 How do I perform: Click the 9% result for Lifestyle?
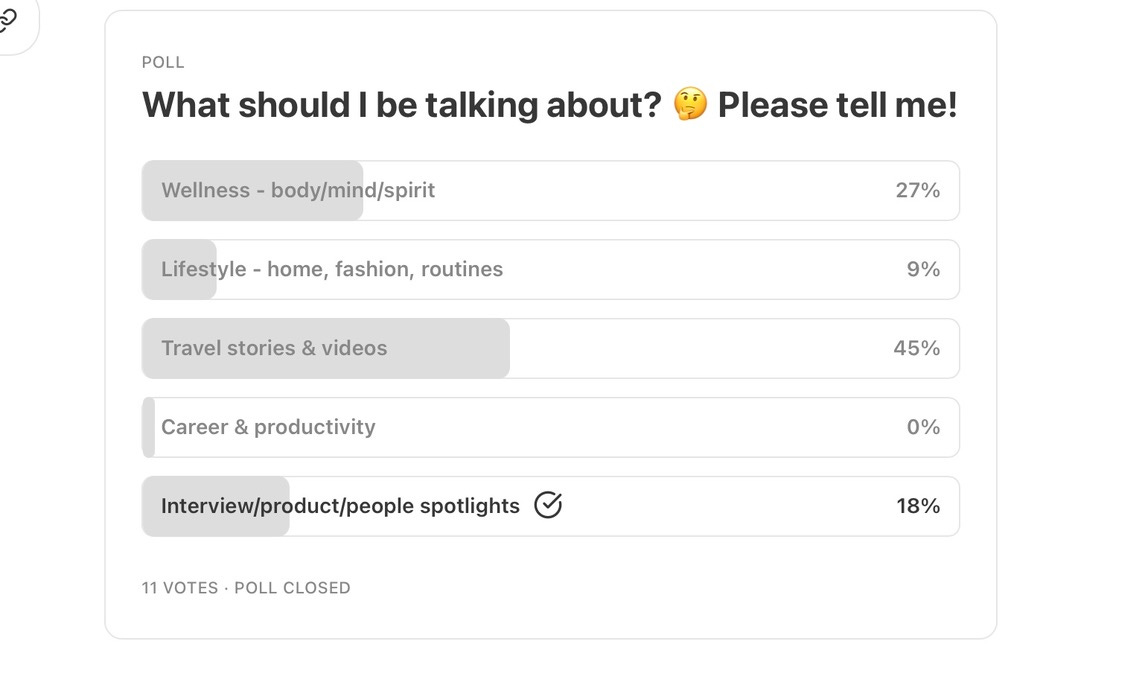pyautogui.click(x=923, y=269)
